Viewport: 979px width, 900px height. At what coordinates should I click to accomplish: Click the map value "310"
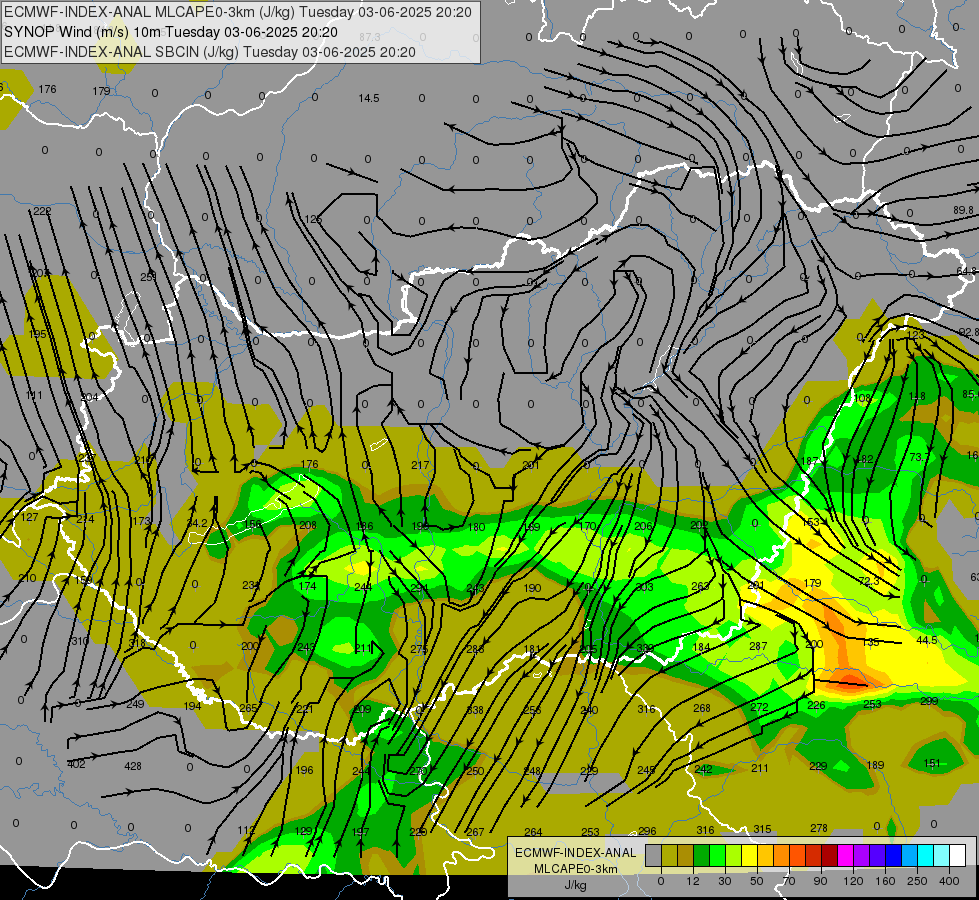point(80,641)
